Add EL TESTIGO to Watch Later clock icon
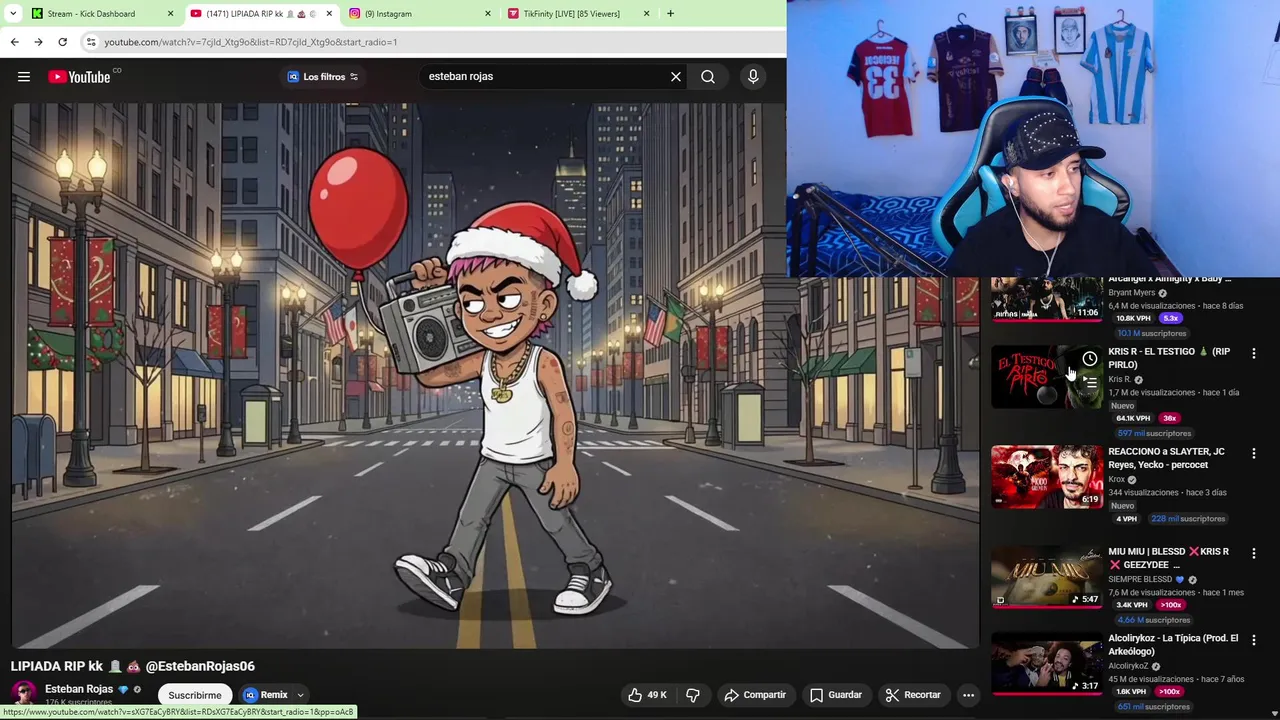The height and width of the screenshot is (720, 1280). pyautogui.click(x=1090, y=359)
